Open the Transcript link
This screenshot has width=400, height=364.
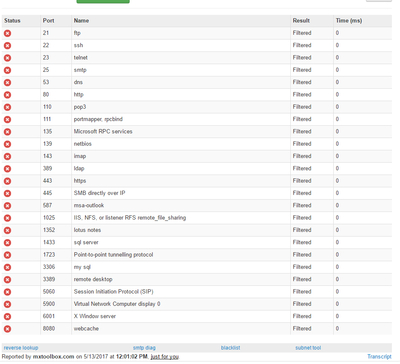click(379, 356)
